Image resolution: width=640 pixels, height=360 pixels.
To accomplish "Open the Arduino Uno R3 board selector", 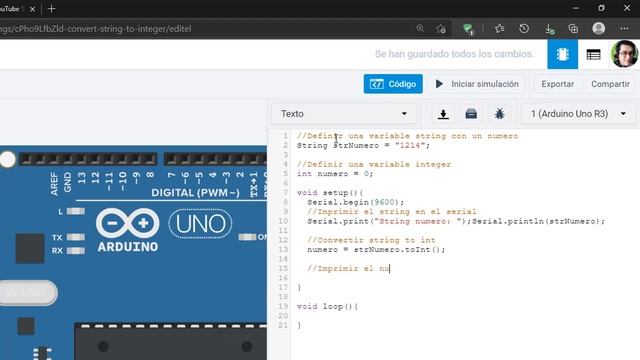I will tap(578, 114).
